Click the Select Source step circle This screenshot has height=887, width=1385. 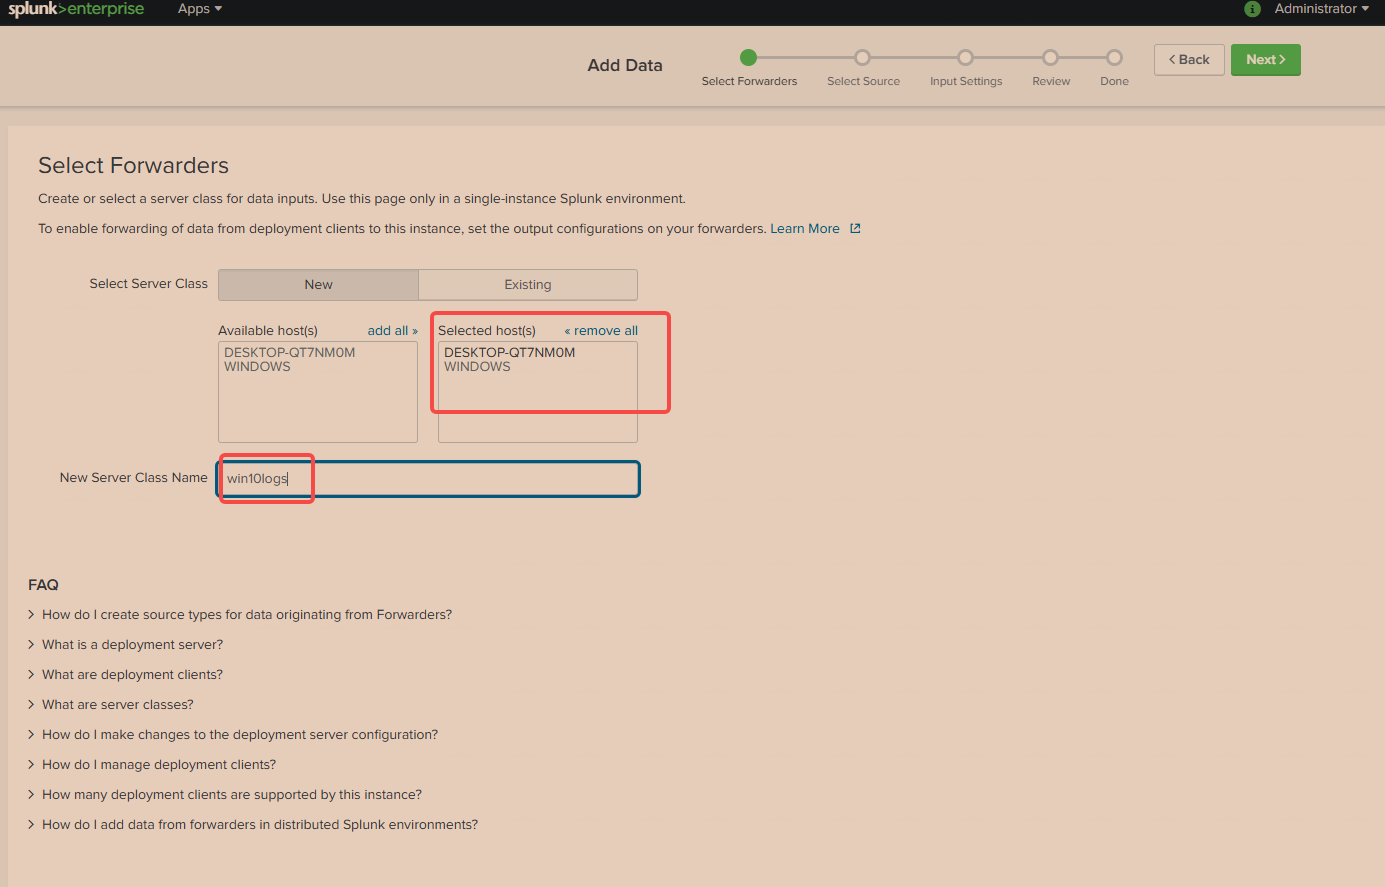click(x=863, y=58)
